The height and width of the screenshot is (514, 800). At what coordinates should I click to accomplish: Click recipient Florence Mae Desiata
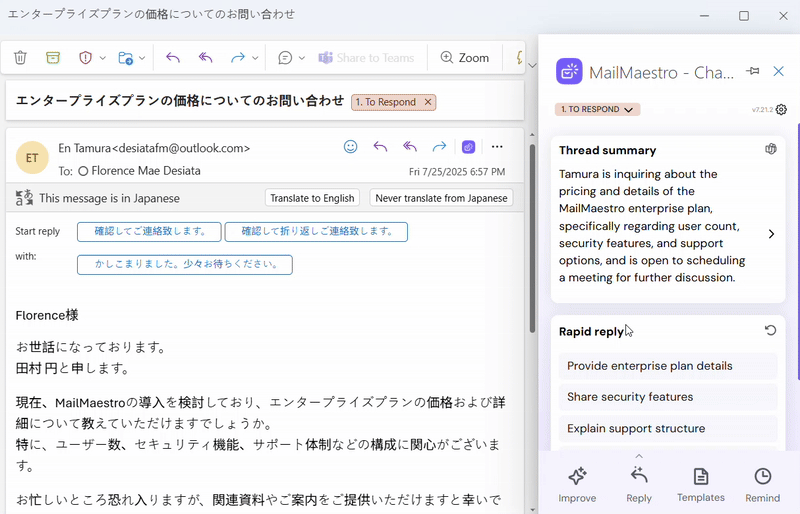point(145,171)
